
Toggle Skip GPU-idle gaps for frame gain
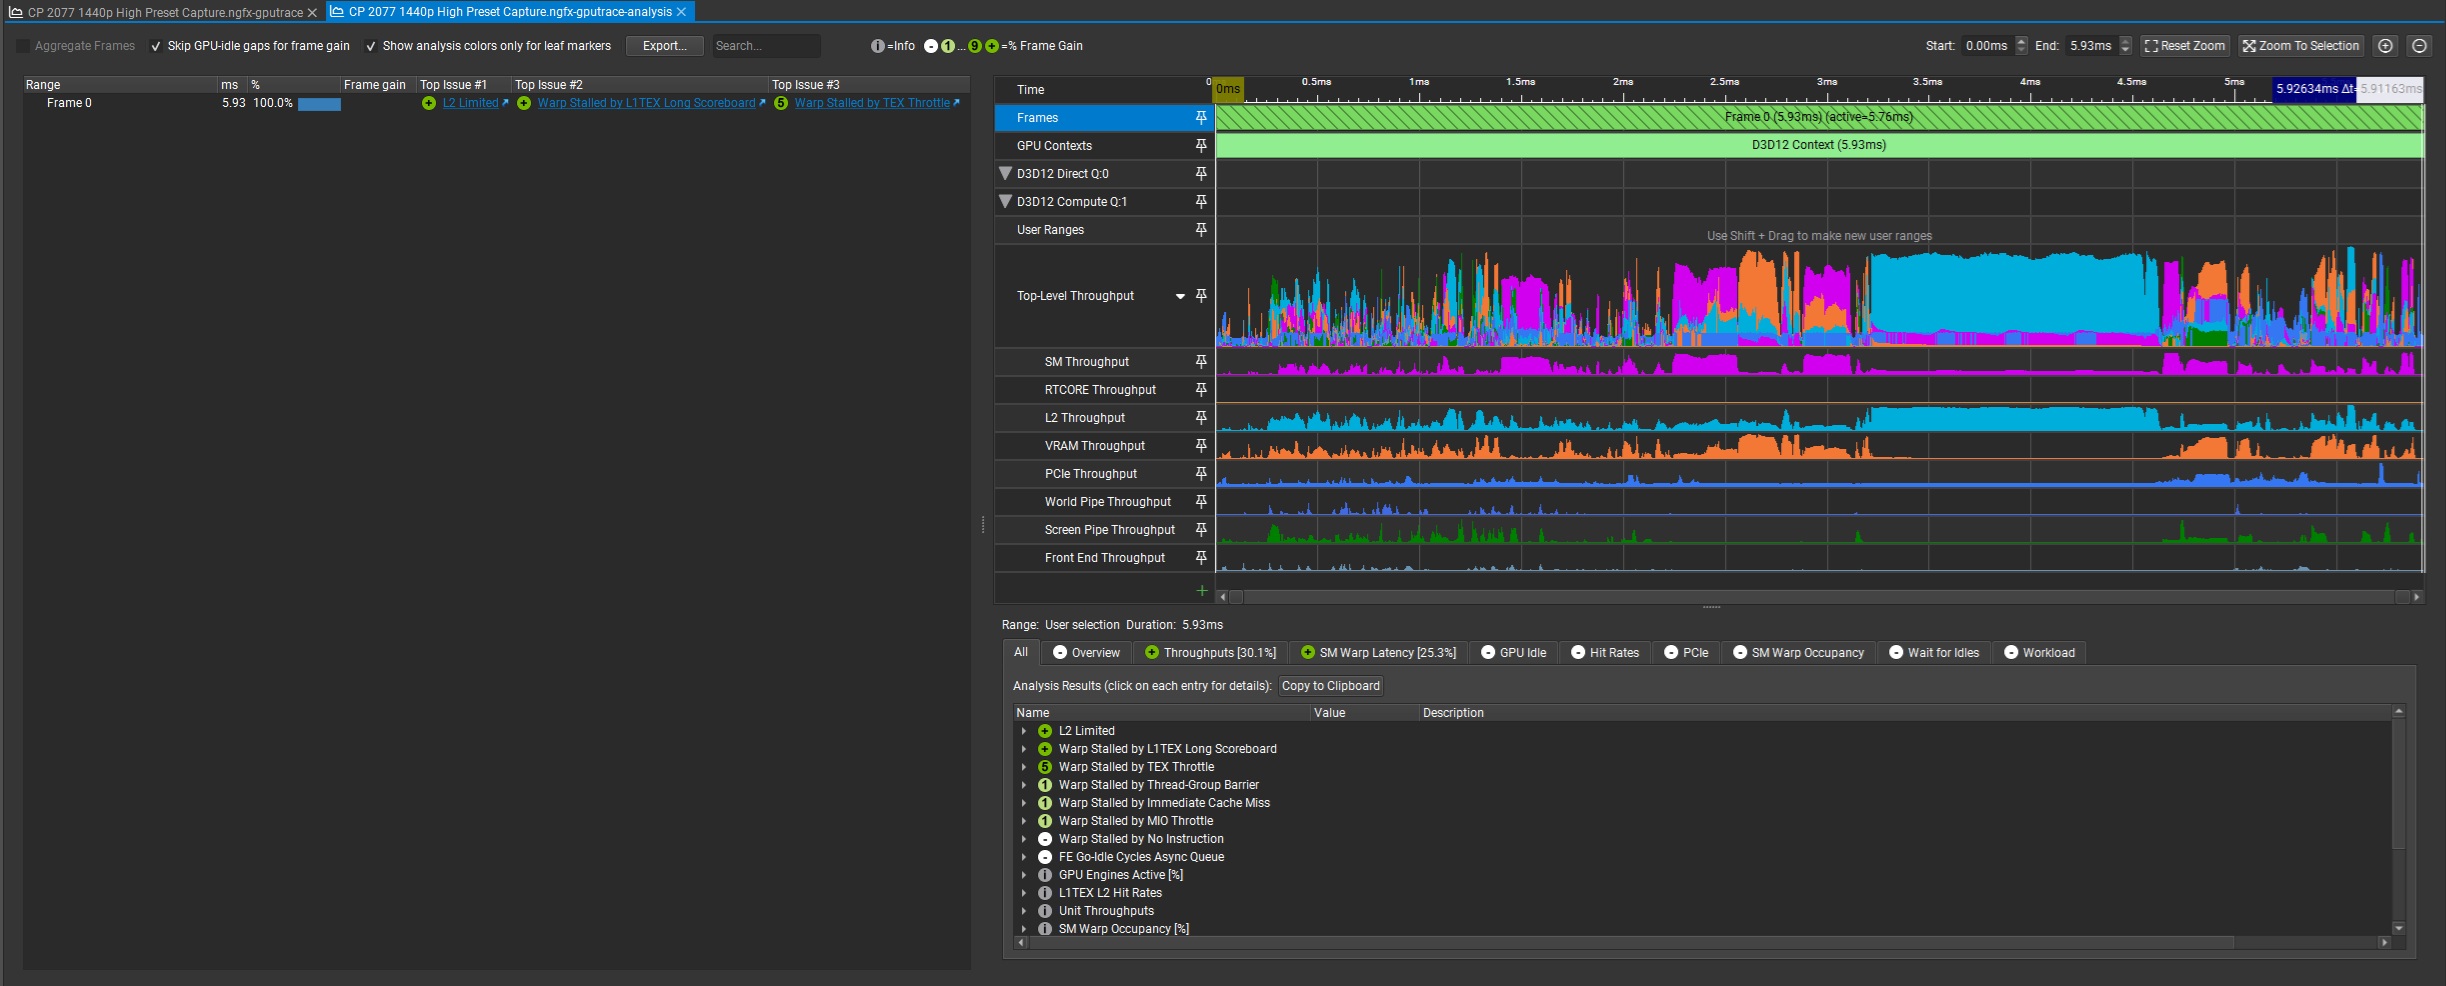coord(156,46)
